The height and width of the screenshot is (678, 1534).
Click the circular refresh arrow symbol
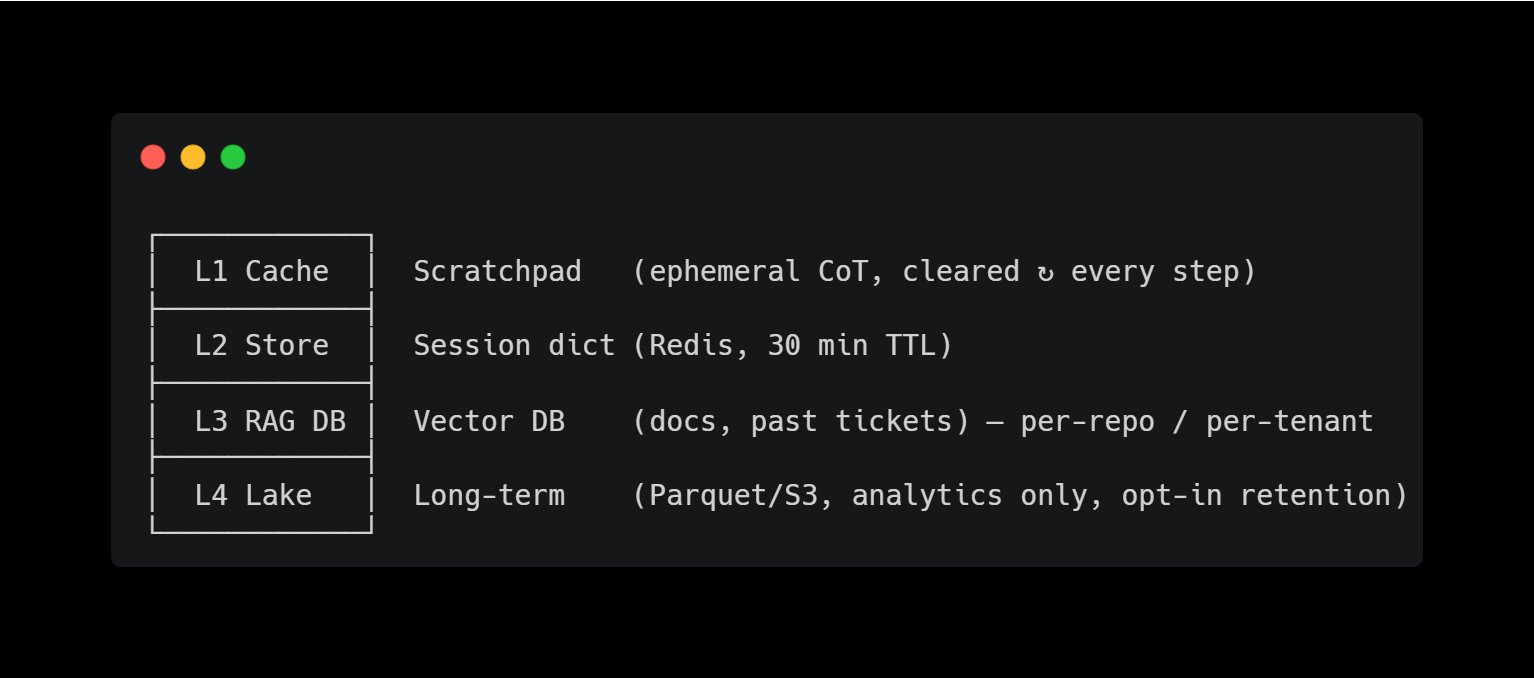1045,272
